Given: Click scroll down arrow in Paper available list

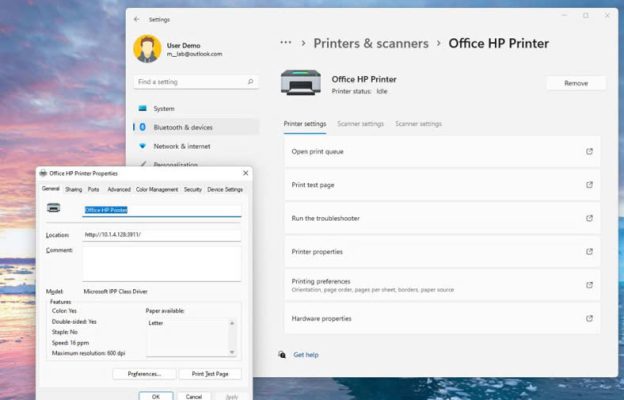Looking at the screenshot, I should pos(232,352).
